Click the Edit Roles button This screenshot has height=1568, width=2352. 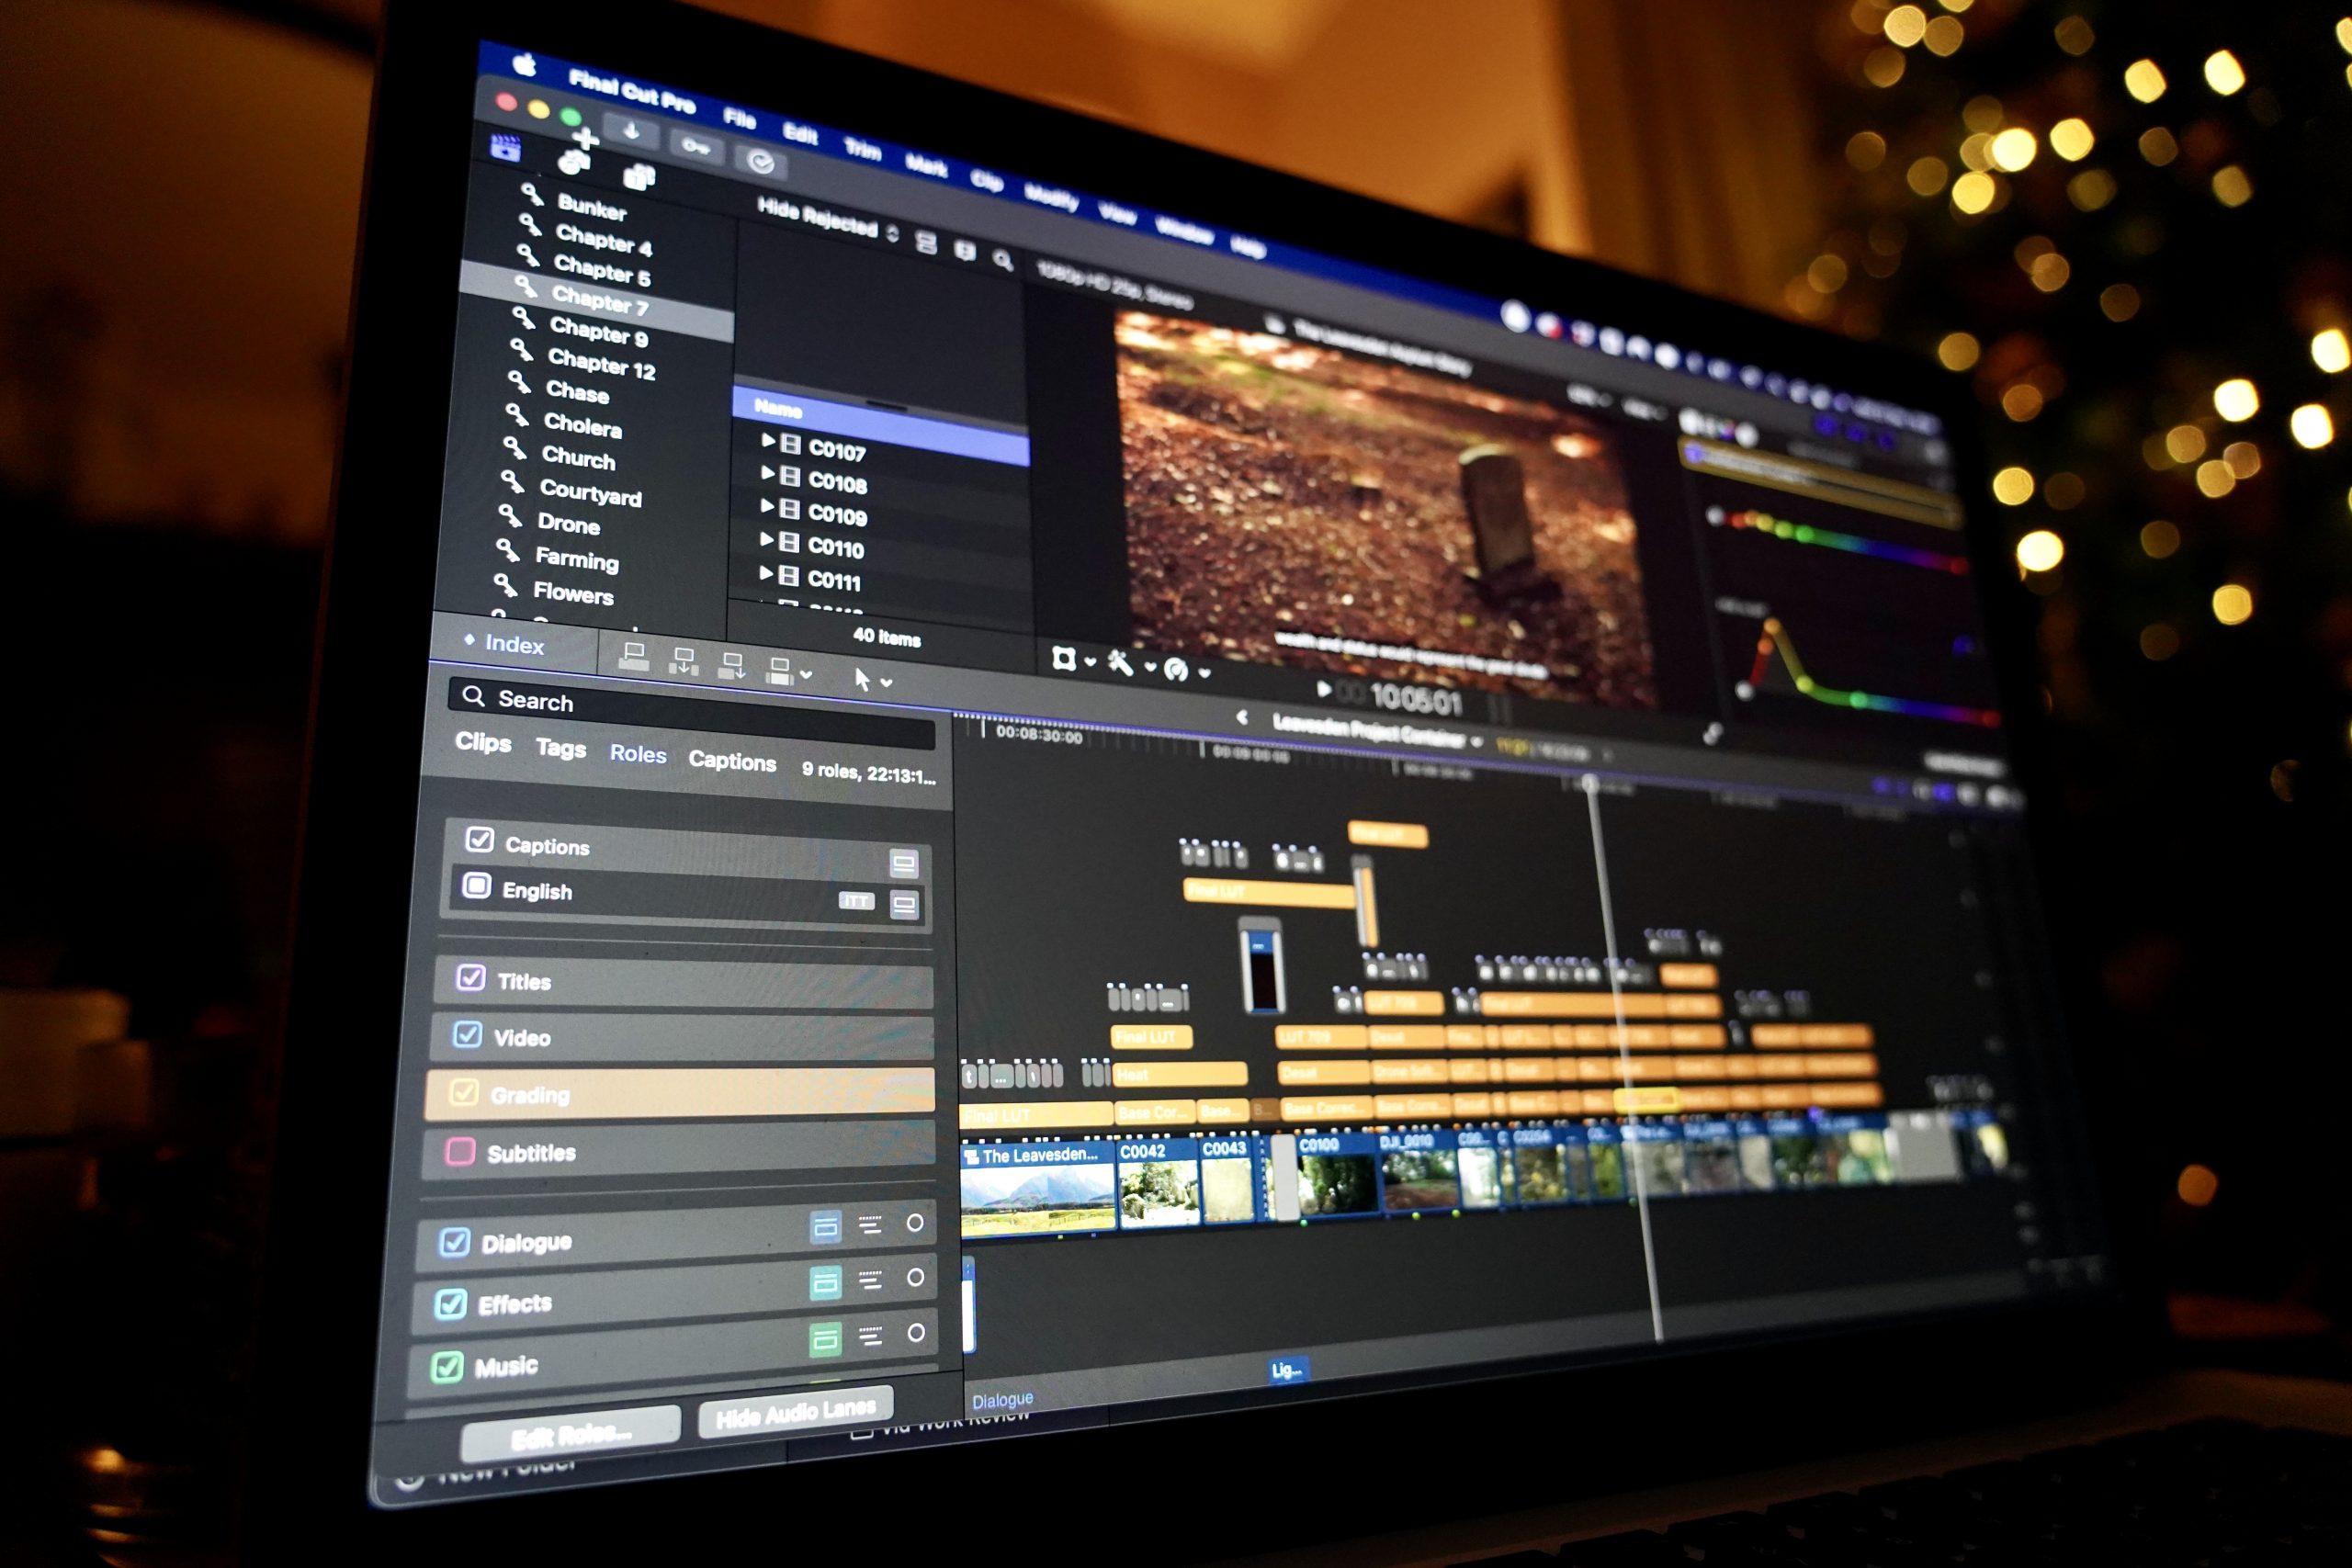click(x=571, y=1435)
